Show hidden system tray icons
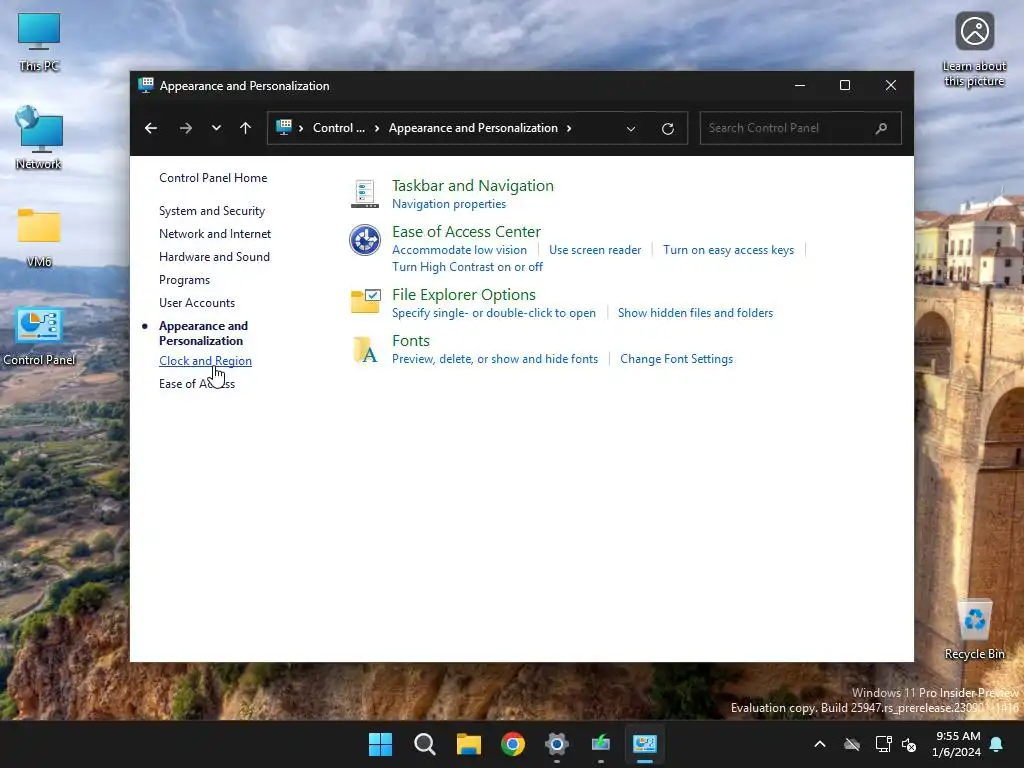The width and height of the screenshot is (1024, 768). [820, 744]
